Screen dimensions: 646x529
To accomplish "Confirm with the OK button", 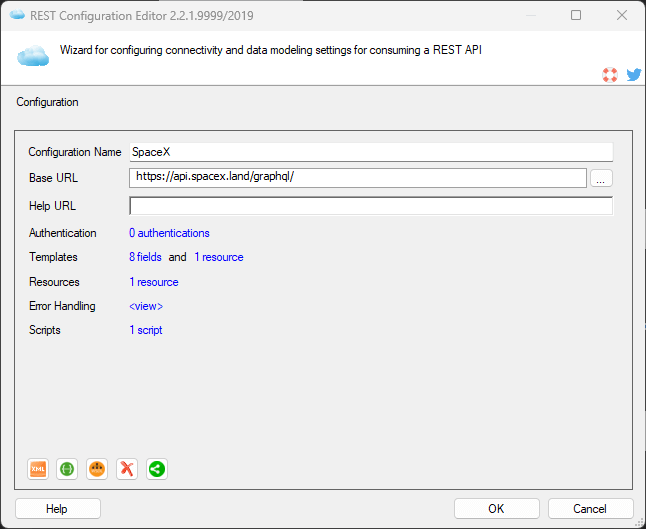I will coord(496,509).
